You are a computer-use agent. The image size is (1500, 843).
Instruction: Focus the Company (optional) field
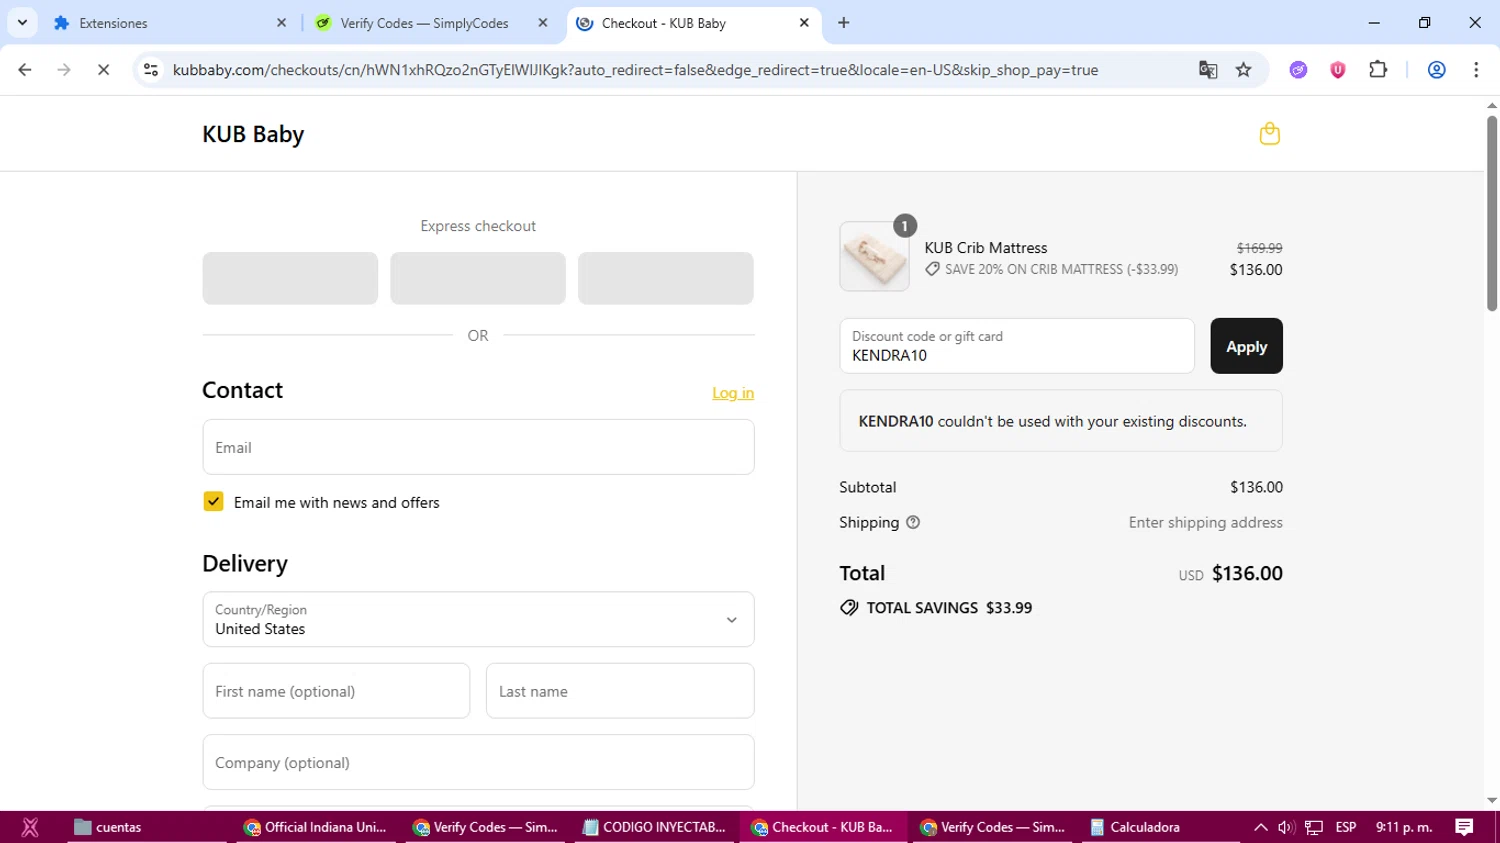click(478, 762)
